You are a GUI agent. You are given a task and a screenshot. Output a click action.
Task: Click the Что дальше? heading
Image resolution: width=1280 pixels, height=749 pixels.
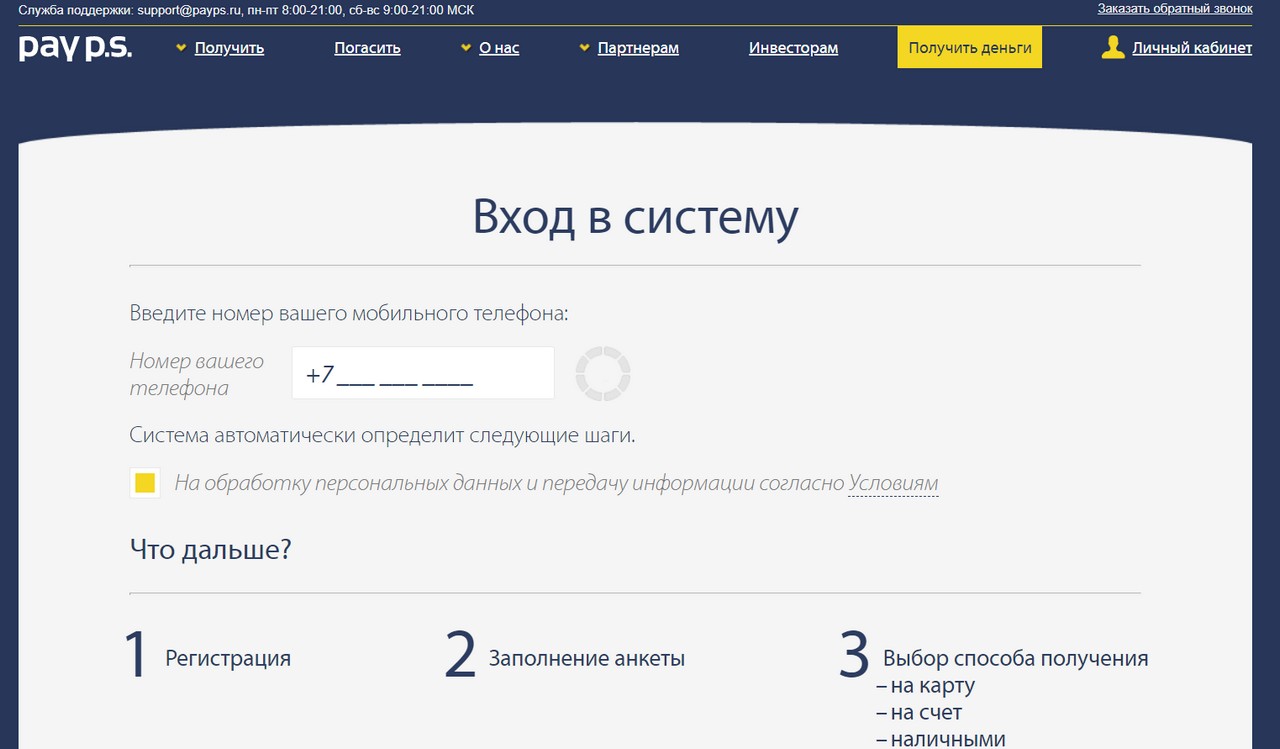click(210, 549)
